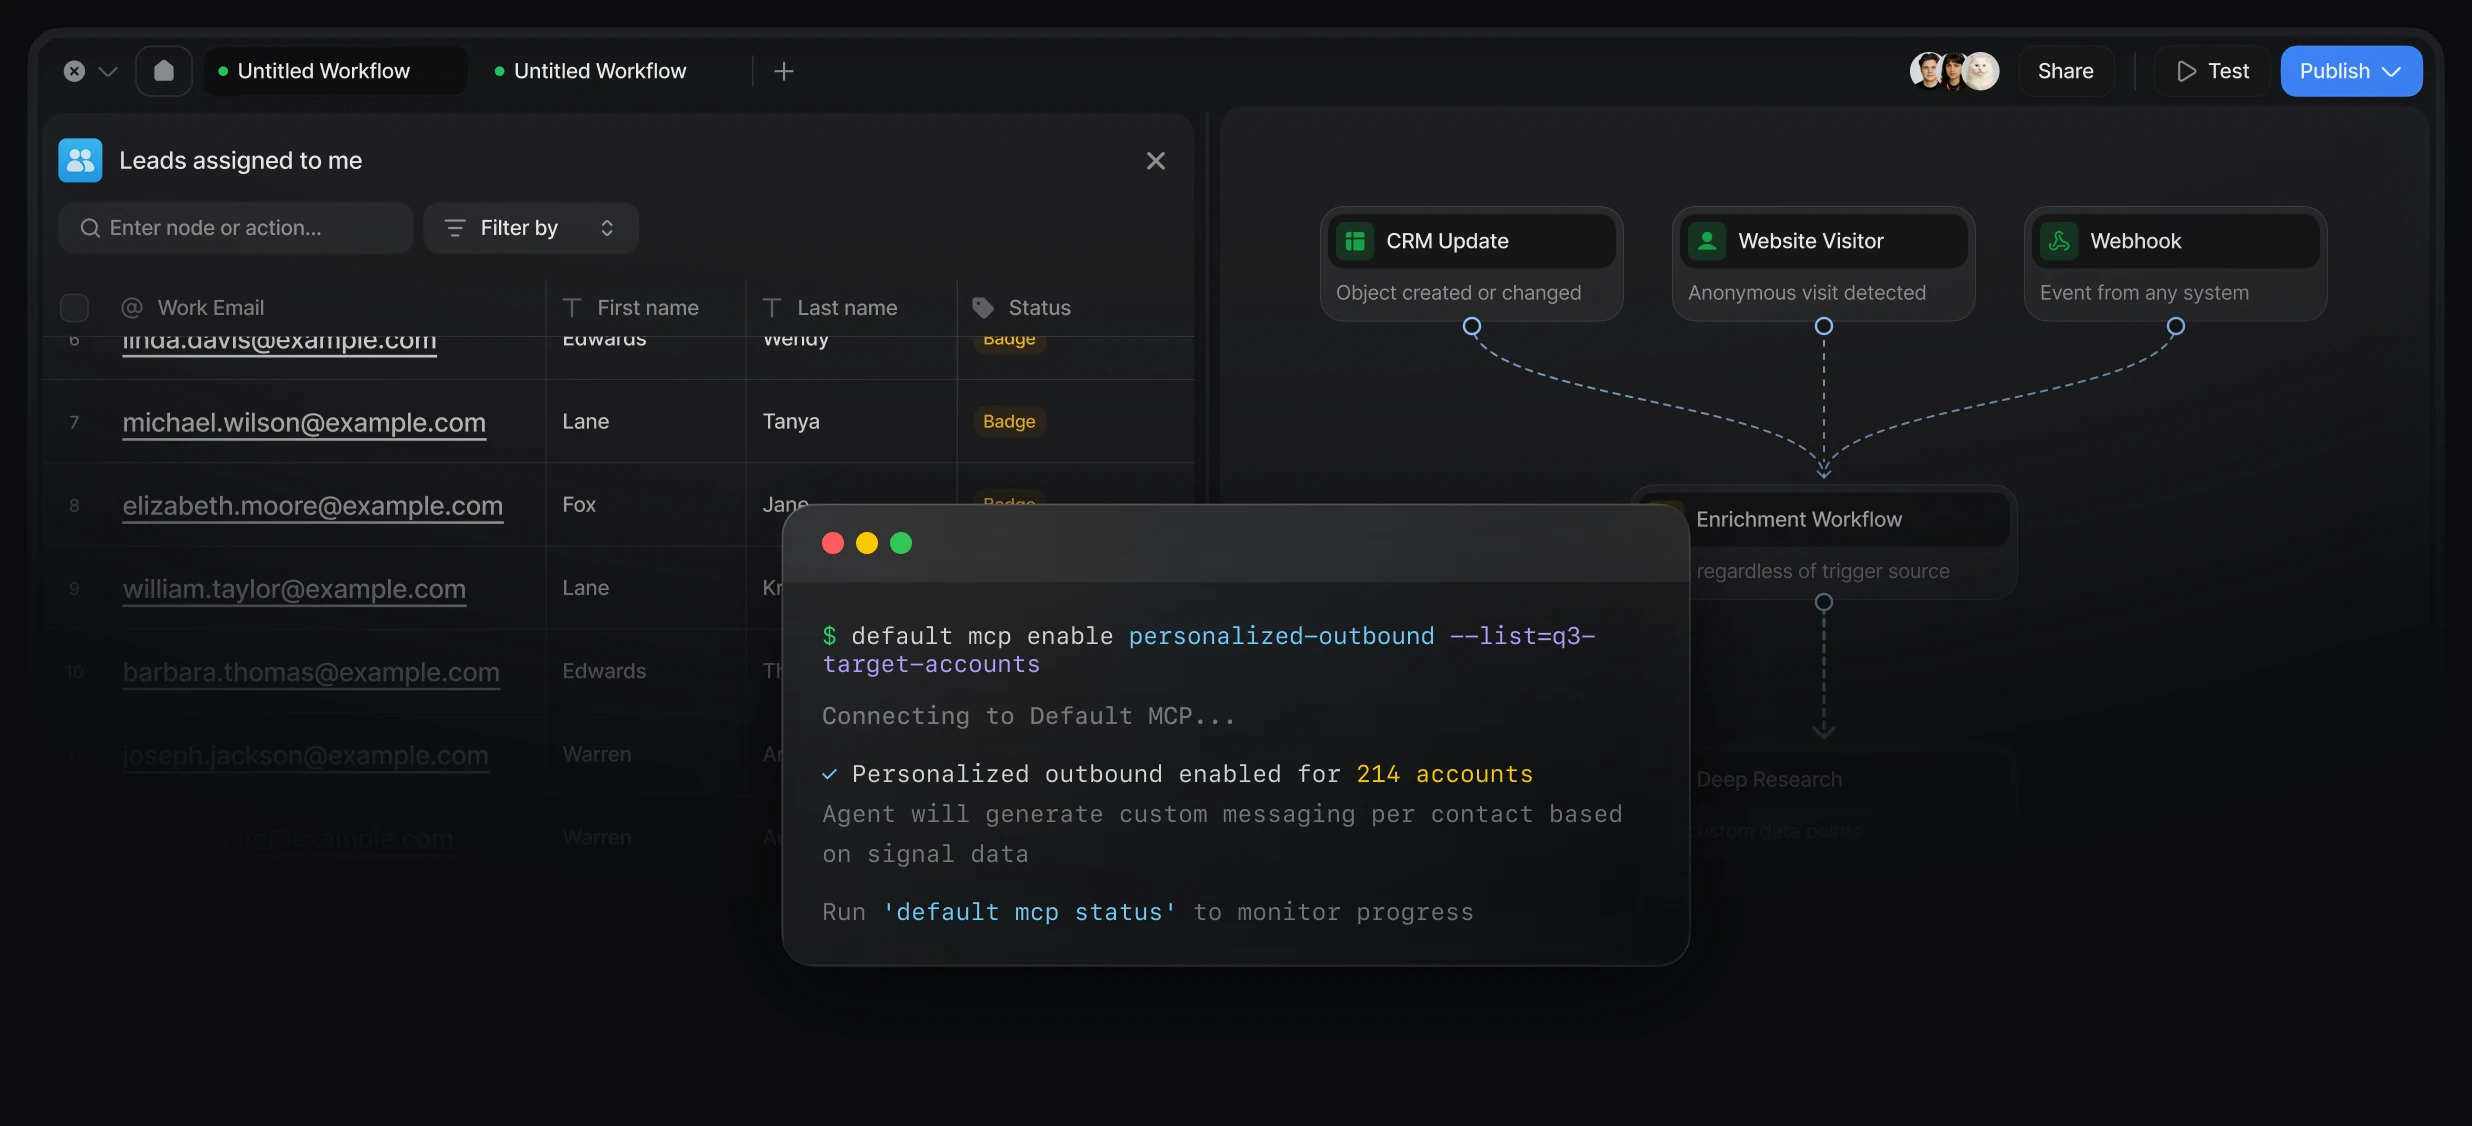
Task: Click the 214 accounts text in the terminal
Action: pos(1444,774)
